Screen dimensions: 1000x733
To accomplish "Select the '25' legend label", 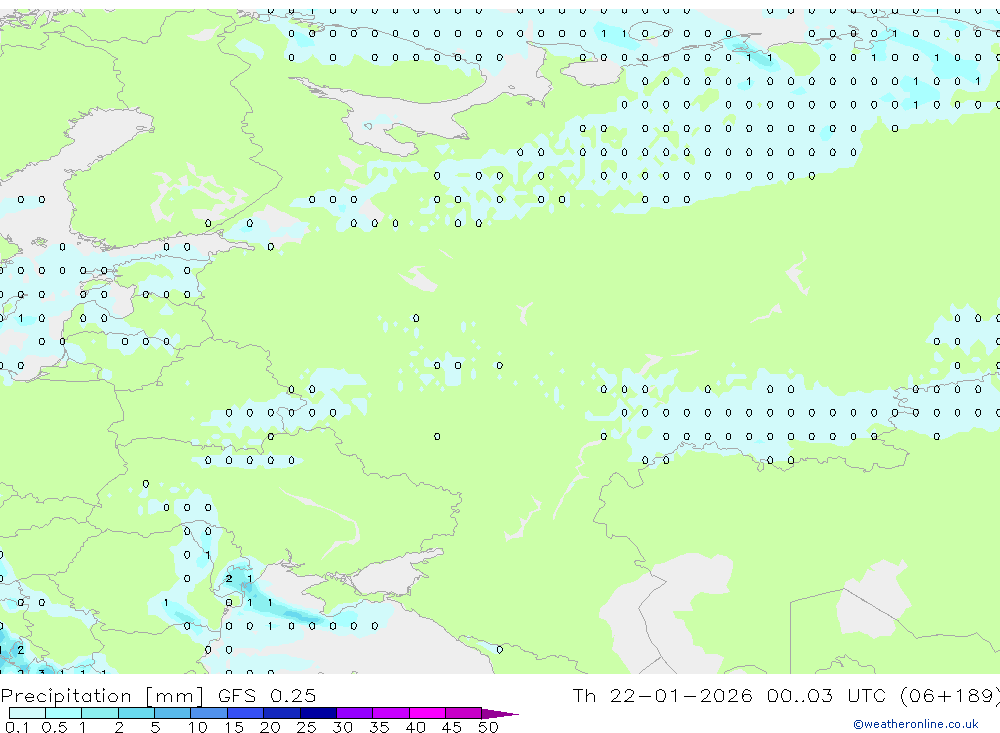I will [307, 727].
